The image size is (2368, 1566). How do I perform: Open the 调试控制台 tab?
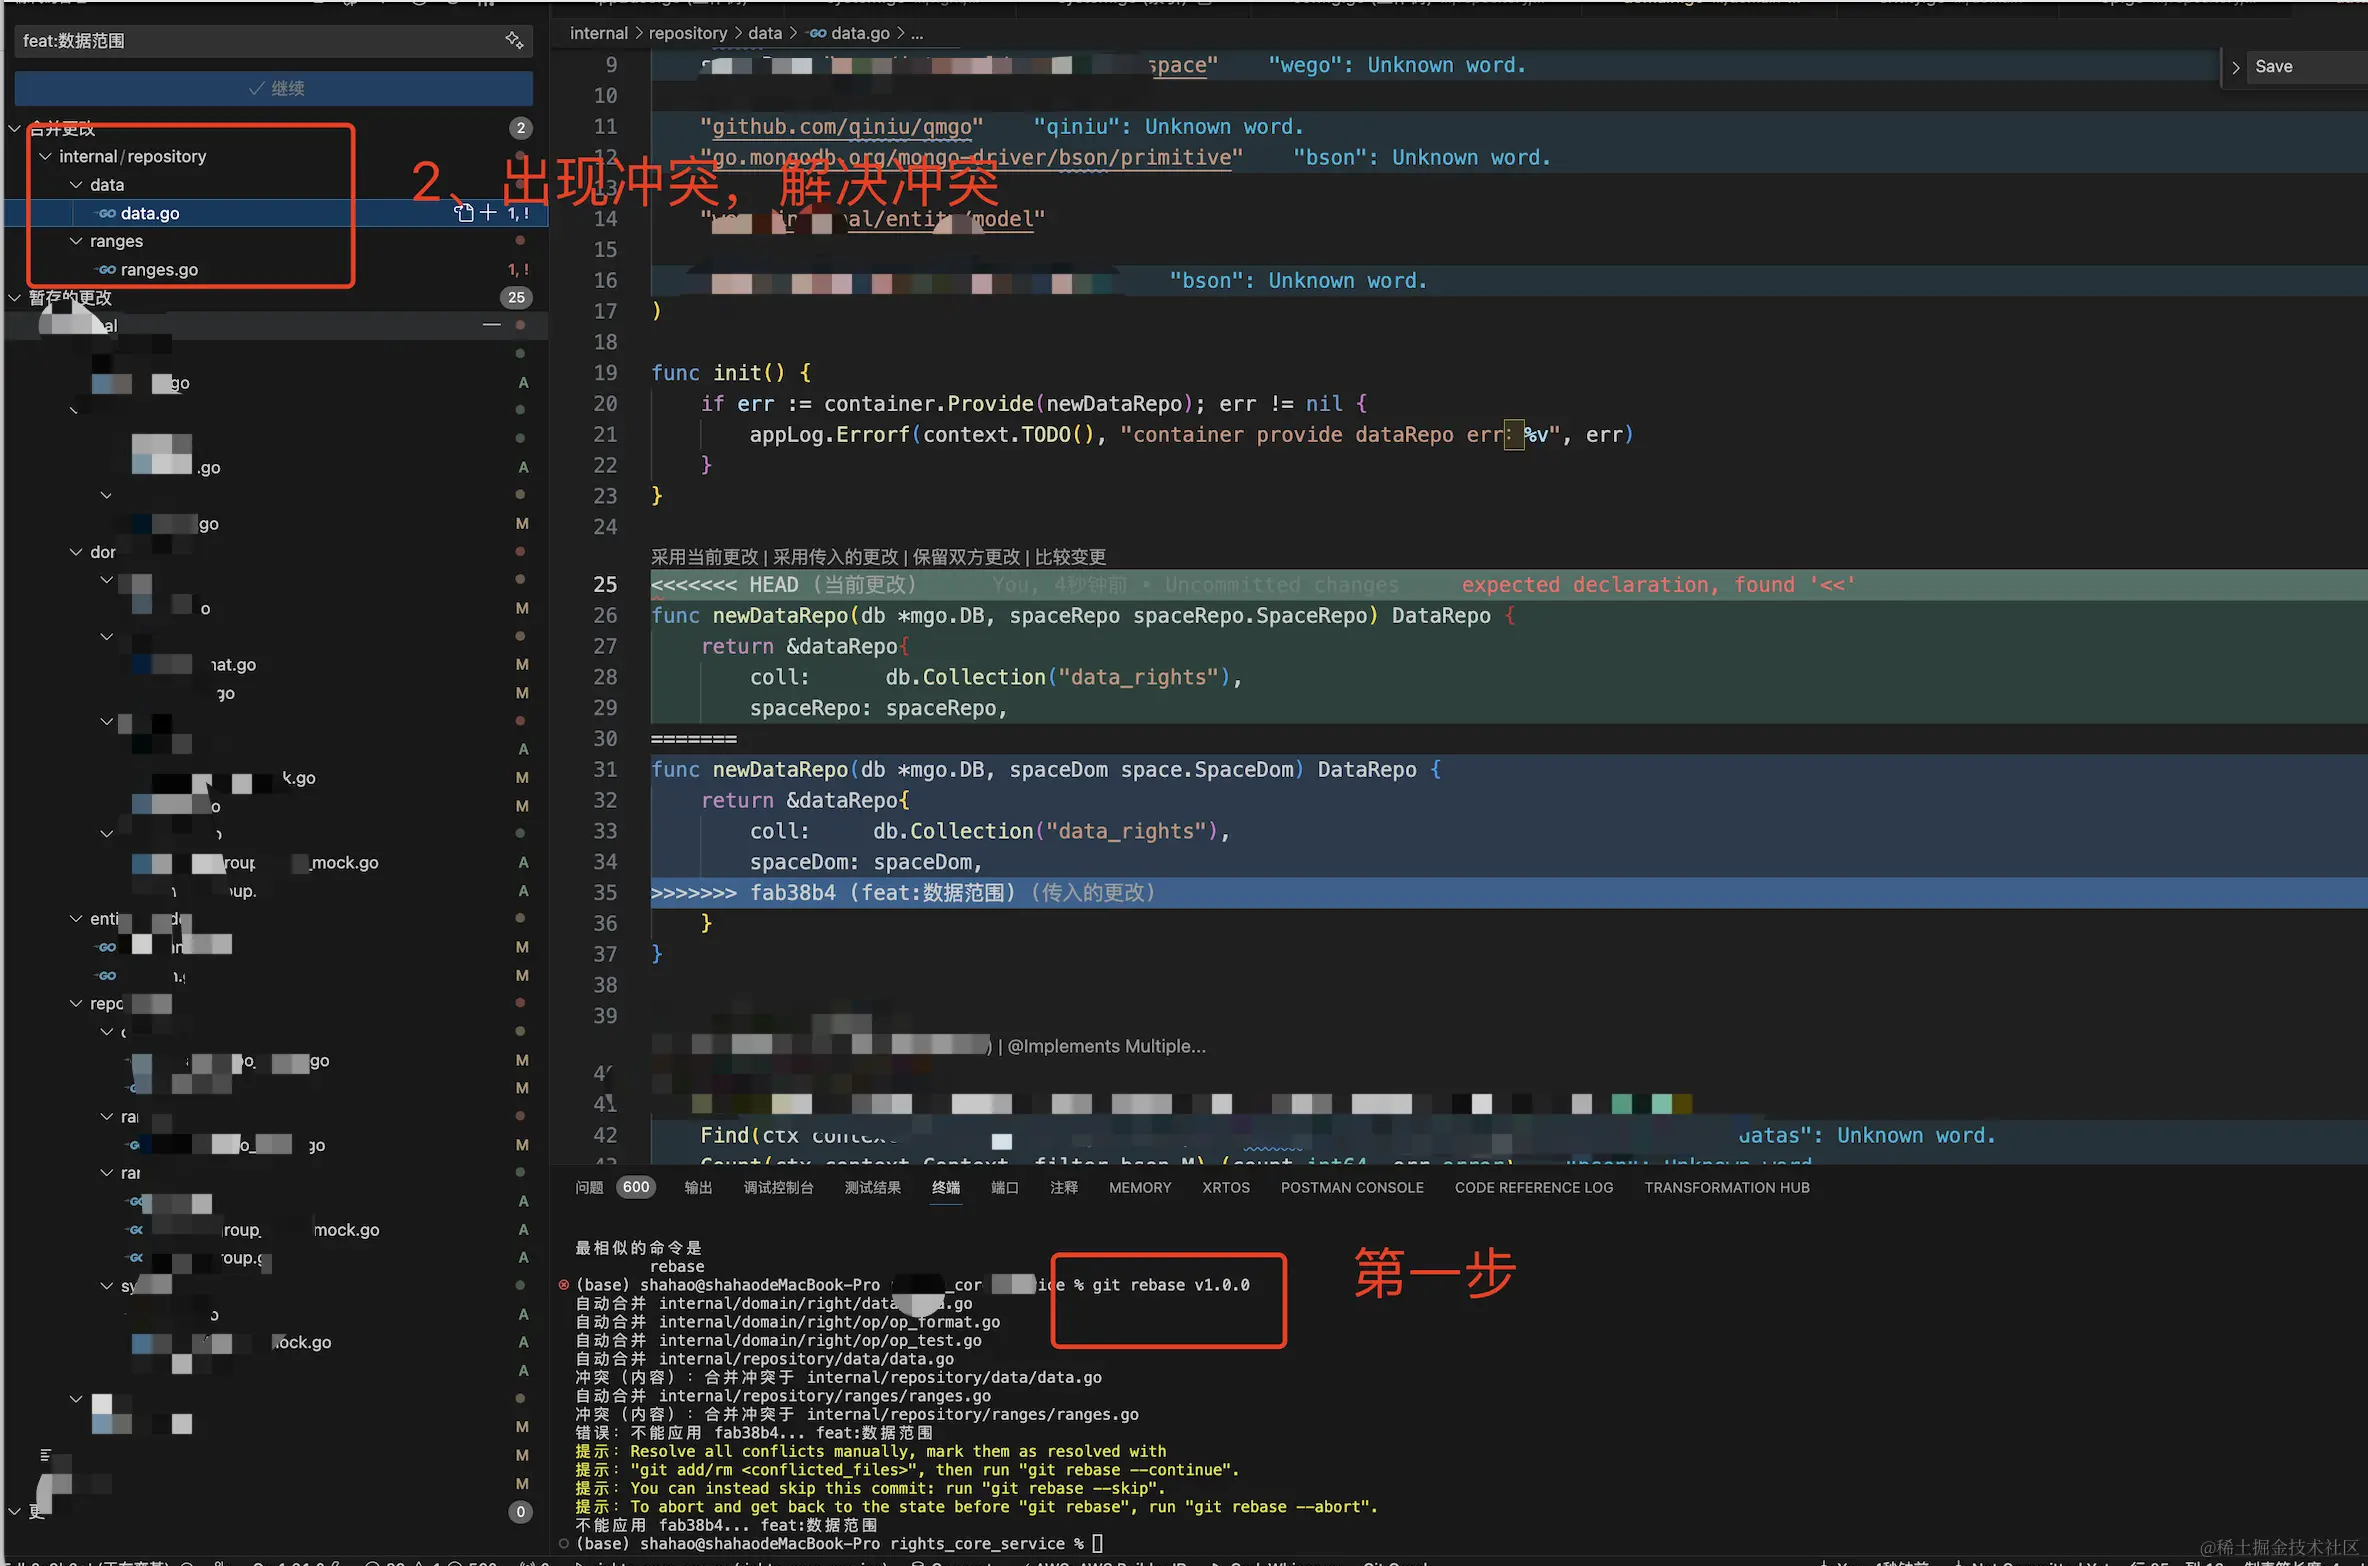pyautogui.click(x=778, y=1187)
